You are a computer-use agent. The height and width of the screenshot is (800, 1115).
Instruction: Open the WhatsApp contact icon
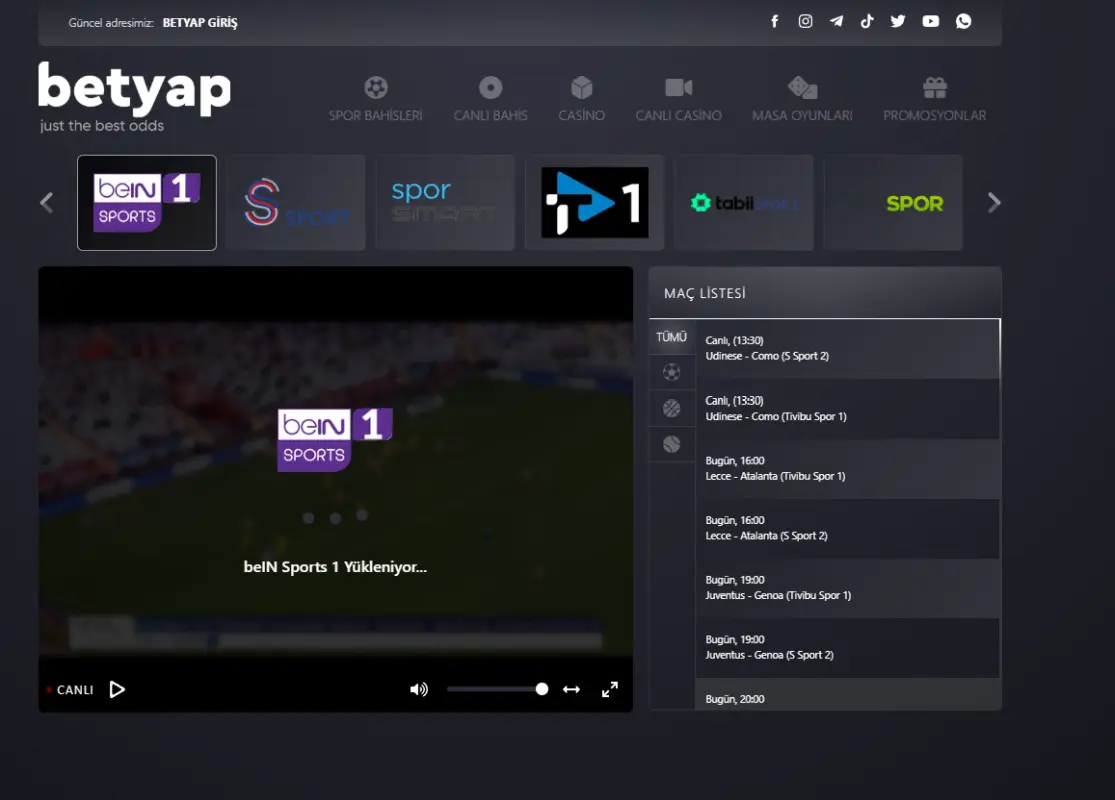point(962,20)
